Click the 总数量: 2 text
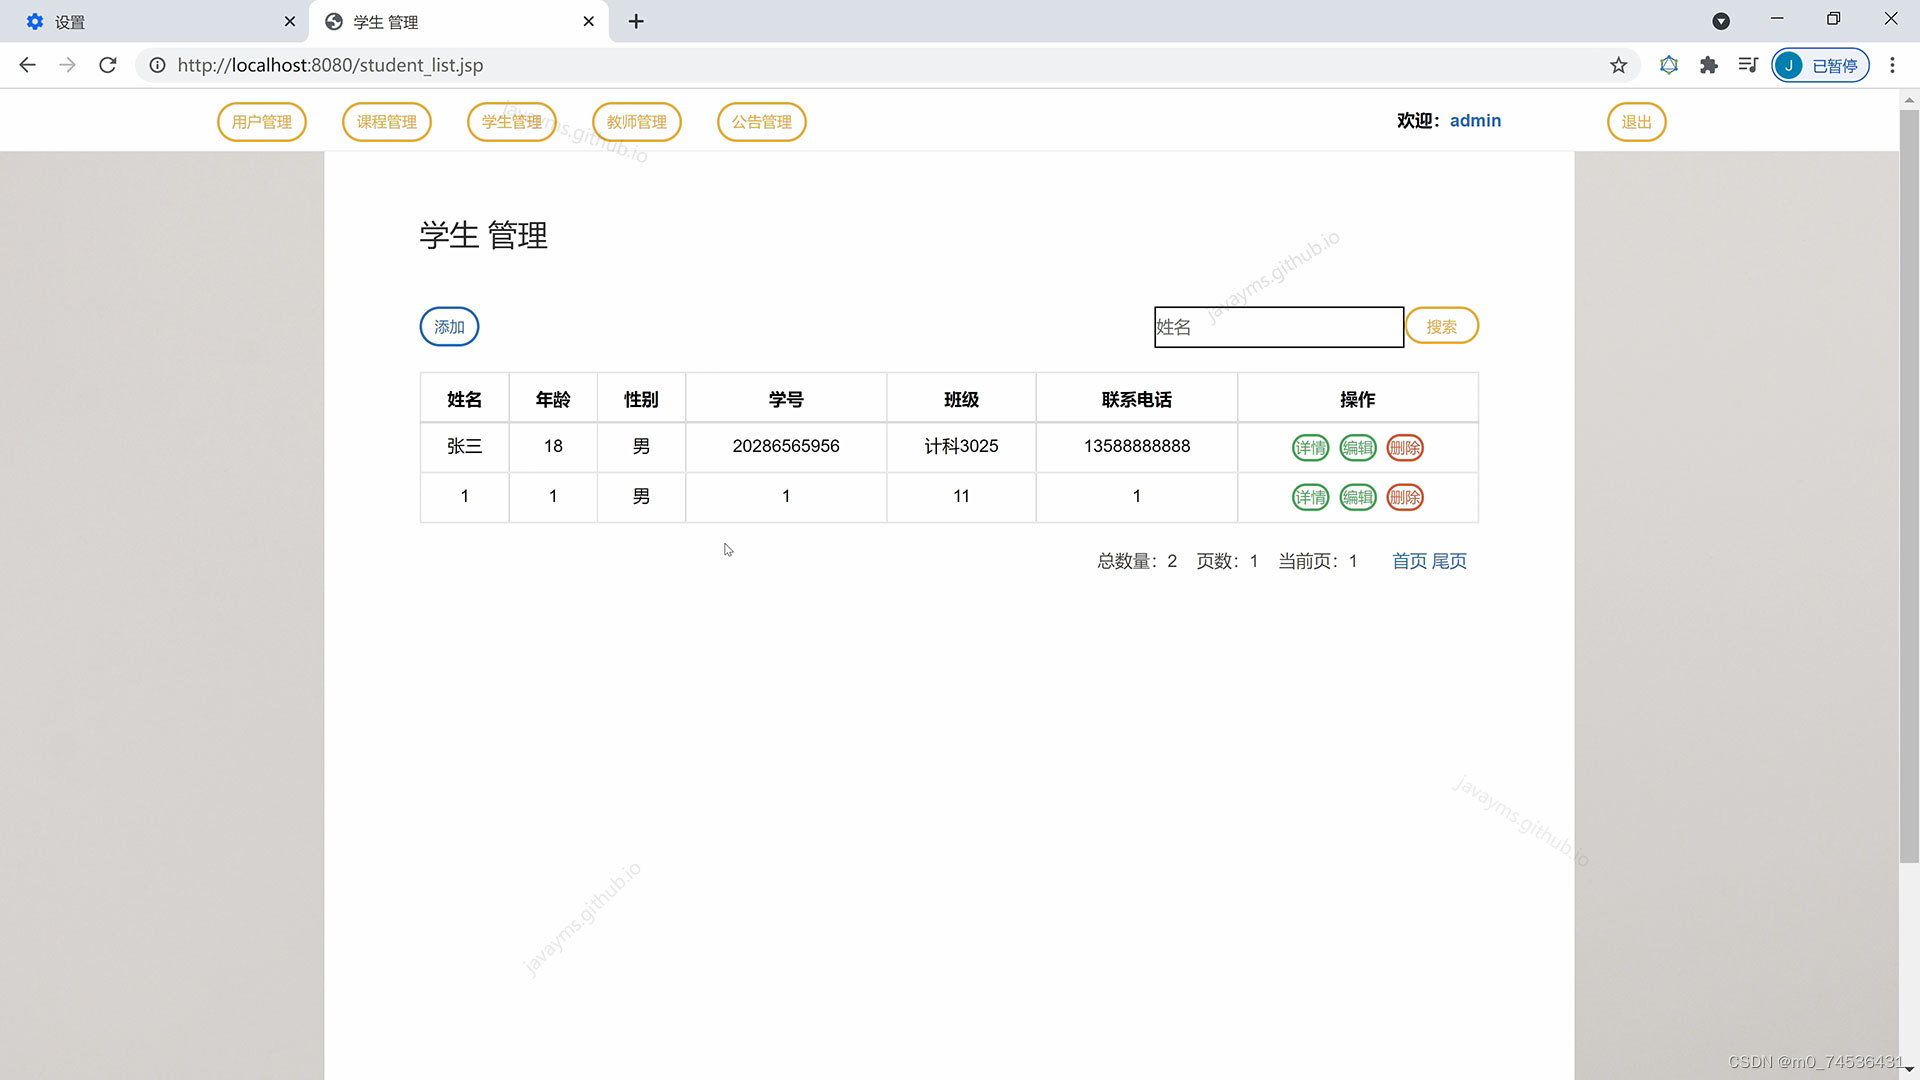The image size is (1920, 1080). pos(1137,561)
